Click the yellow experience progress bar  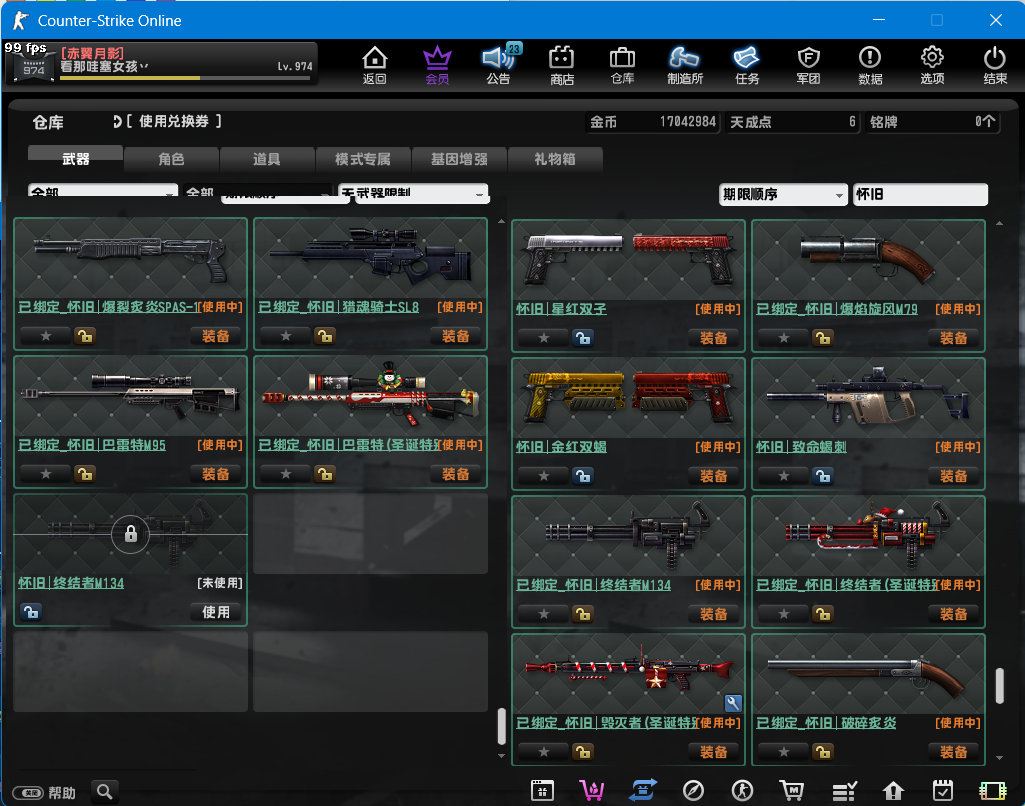pos(185,78)
